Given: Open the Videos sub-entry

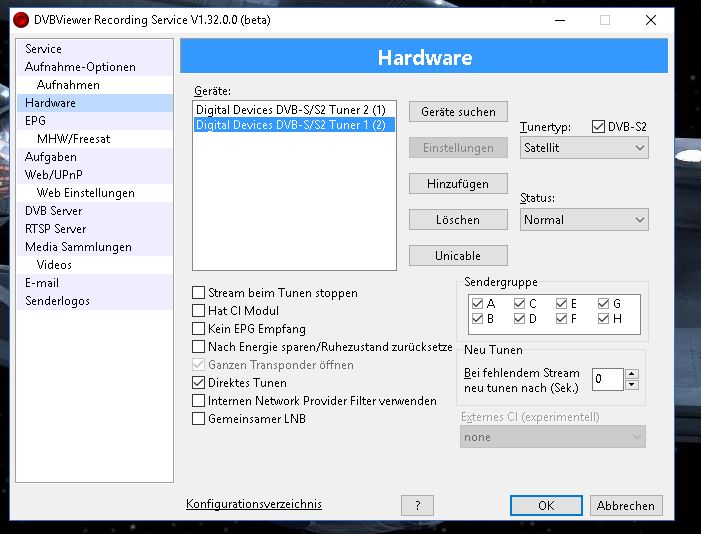Looking at the screenshot, I should point(95,265).
